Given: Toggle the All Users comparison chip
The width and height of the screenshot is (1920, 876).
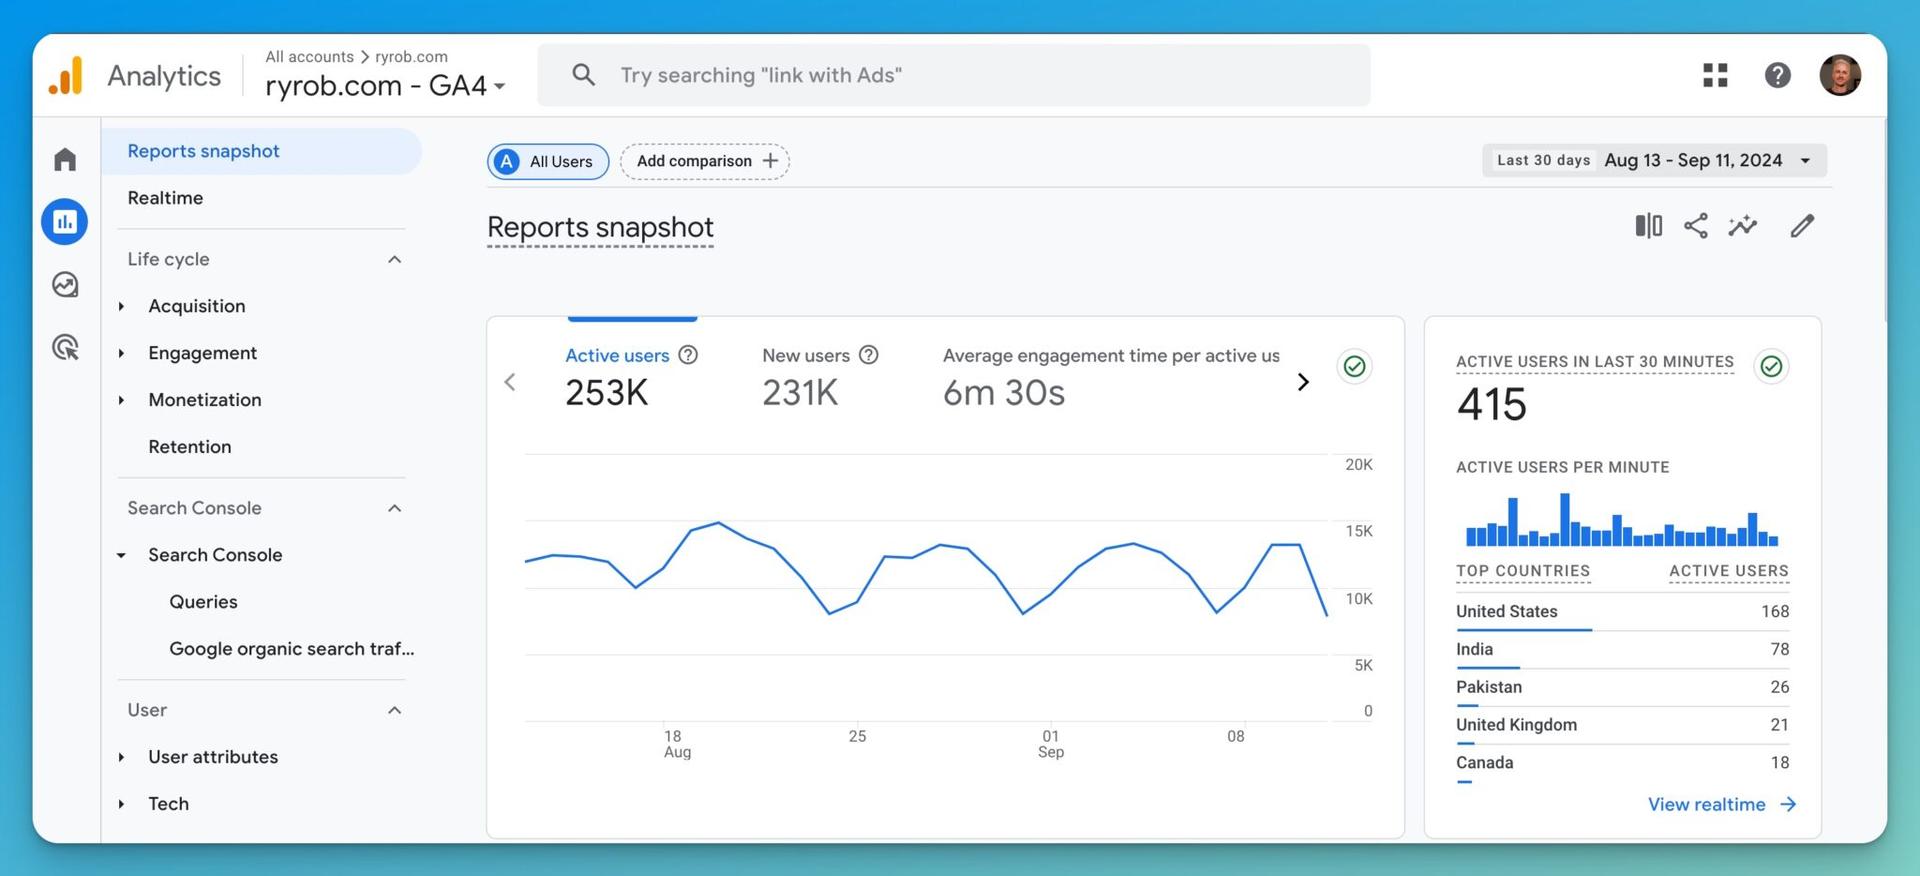Looking at the screenshot, I should pos(548,161).
